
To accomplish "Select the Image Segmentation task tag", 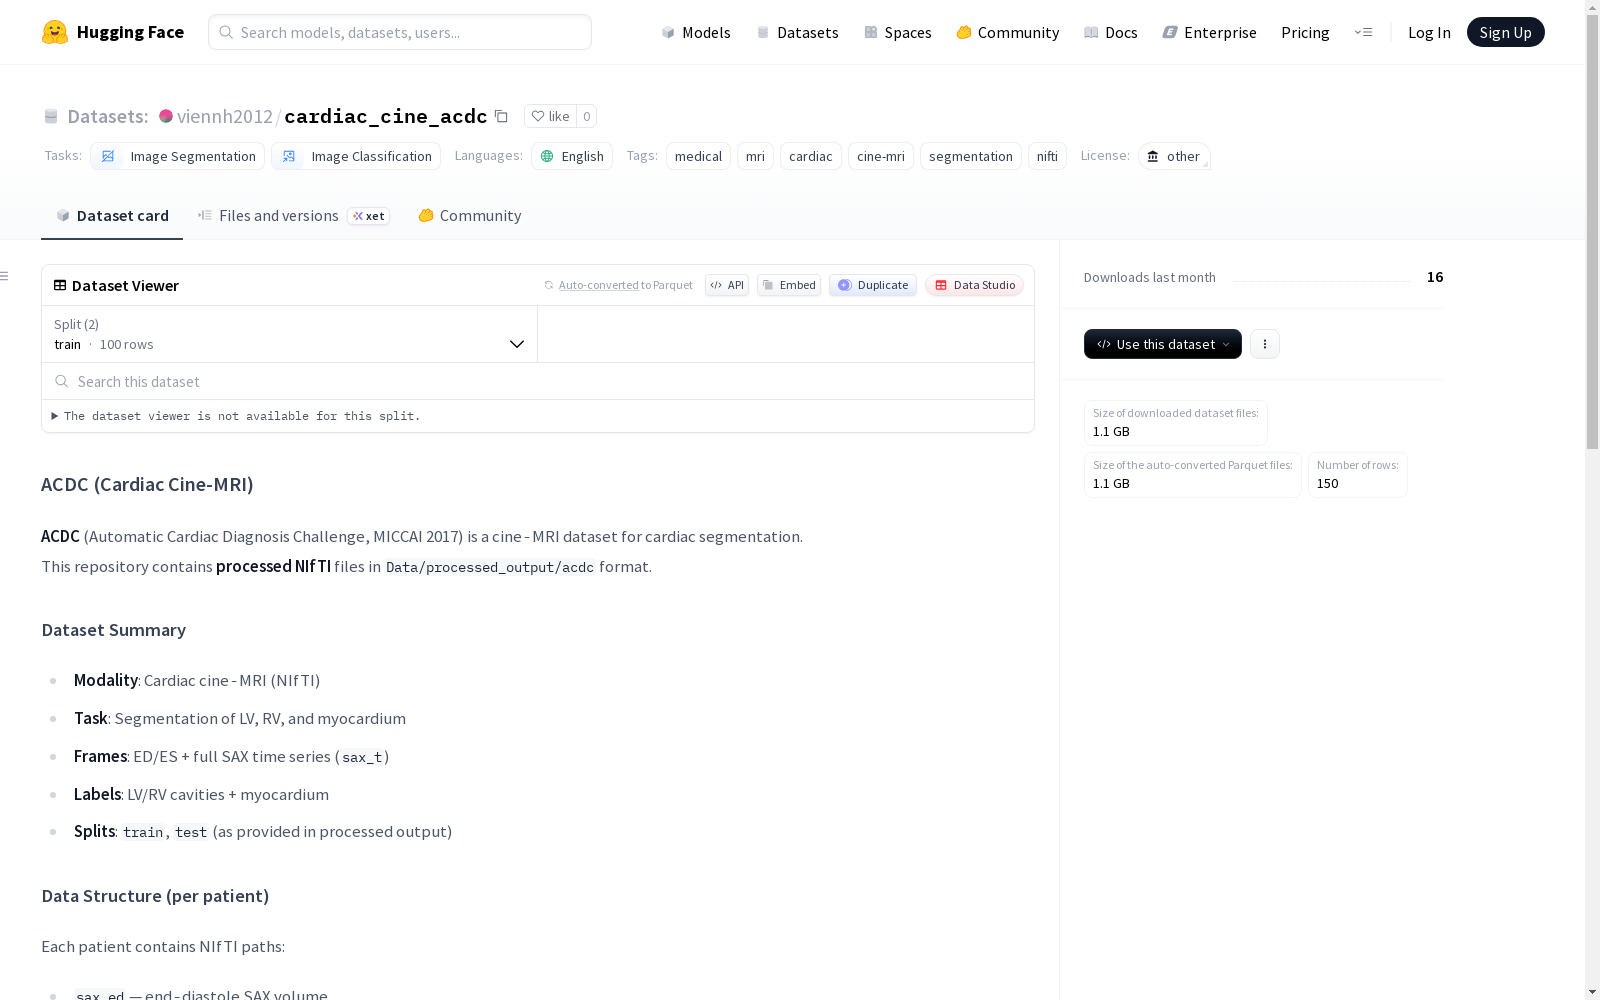I will click(x=178, y=156).
